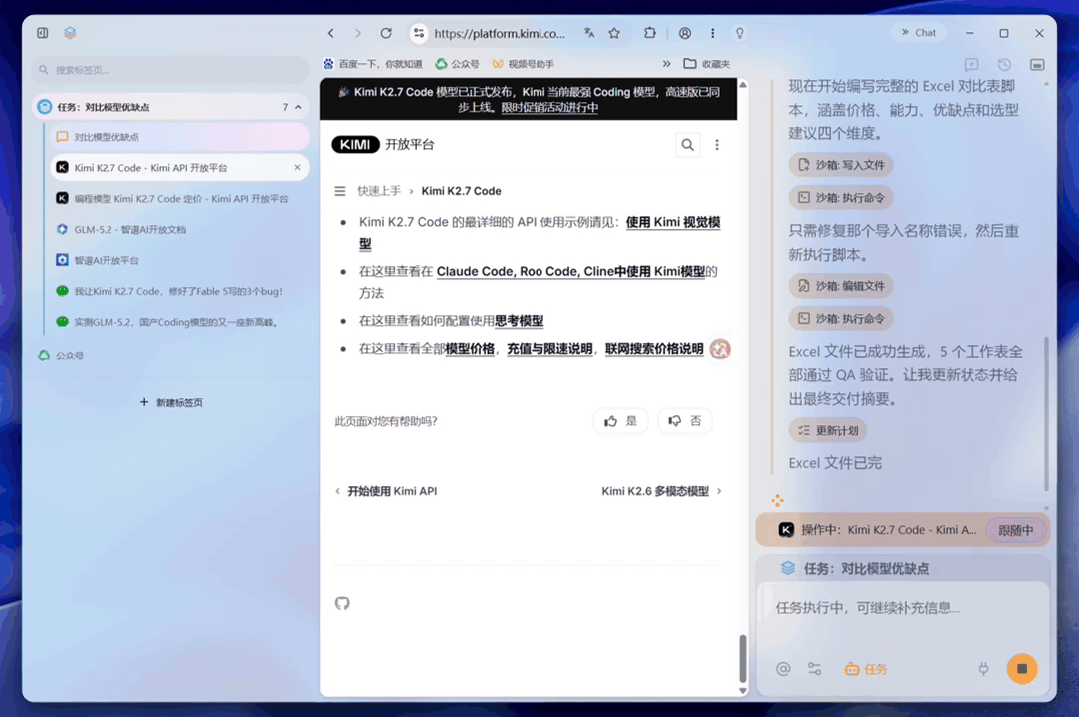
Task: Open chat history clock icon
Action: tap(1005, 65)
